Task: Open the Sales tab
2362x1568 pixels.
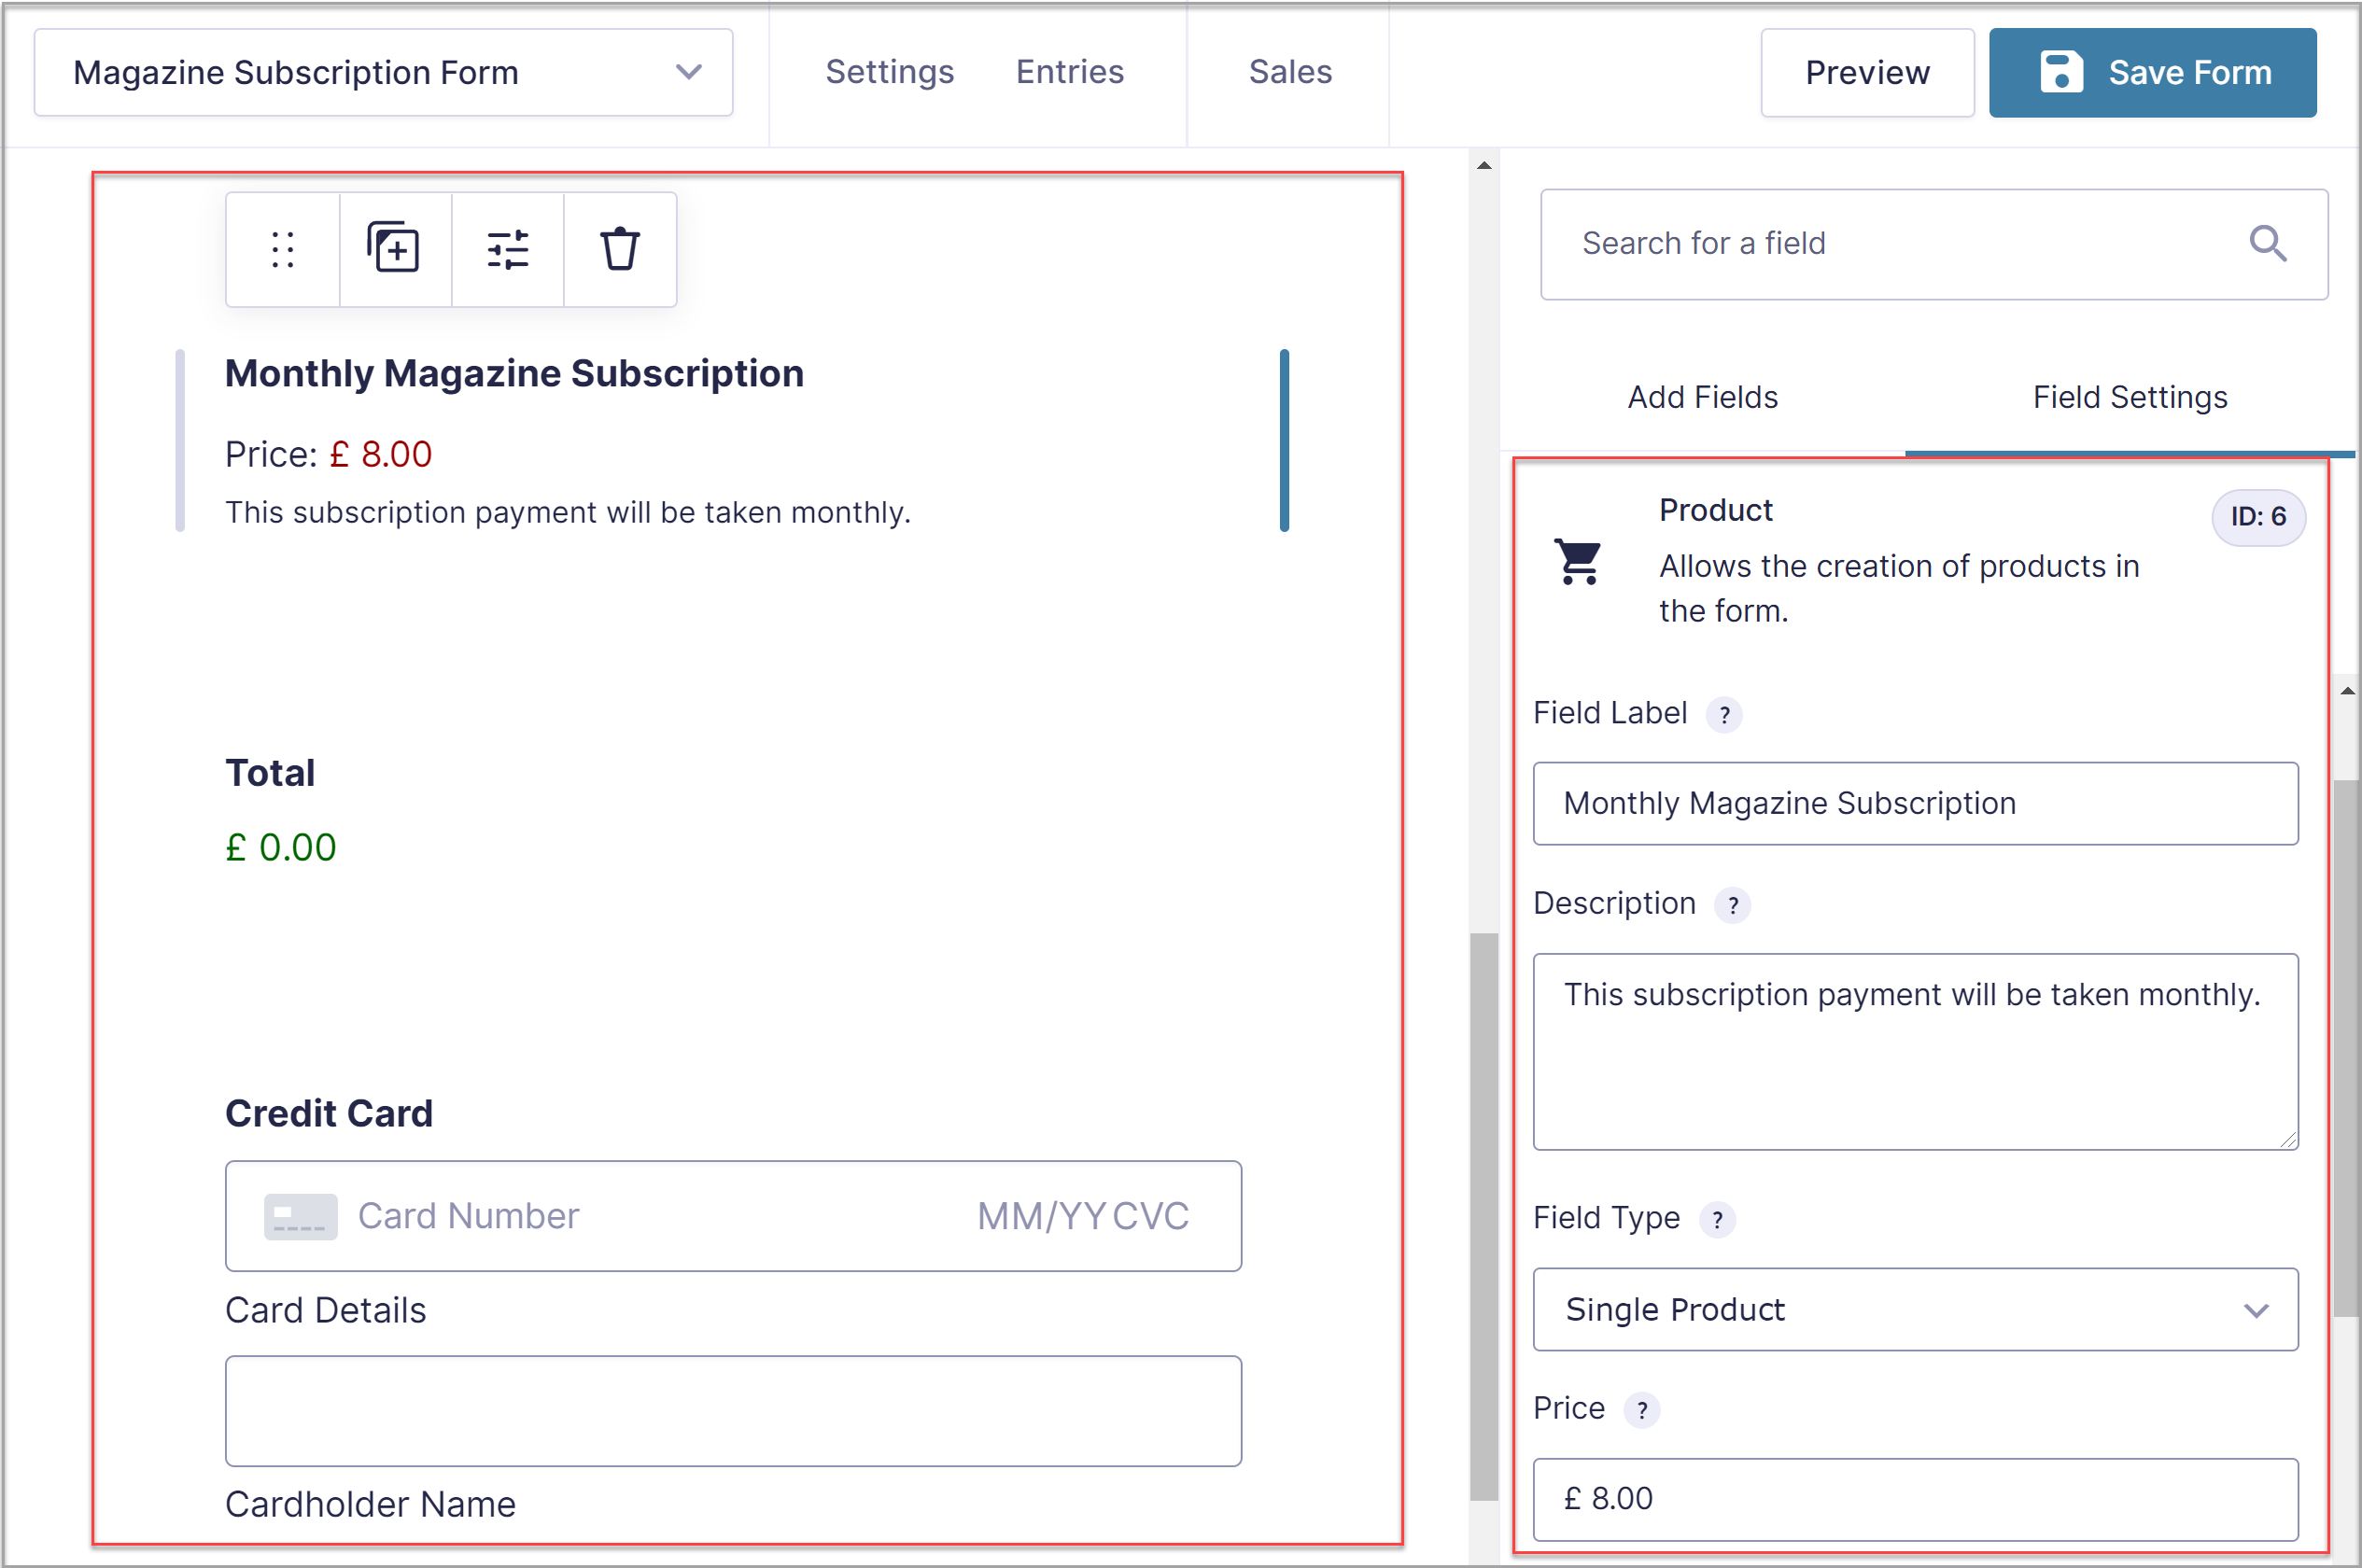Action: point(1289,71)
